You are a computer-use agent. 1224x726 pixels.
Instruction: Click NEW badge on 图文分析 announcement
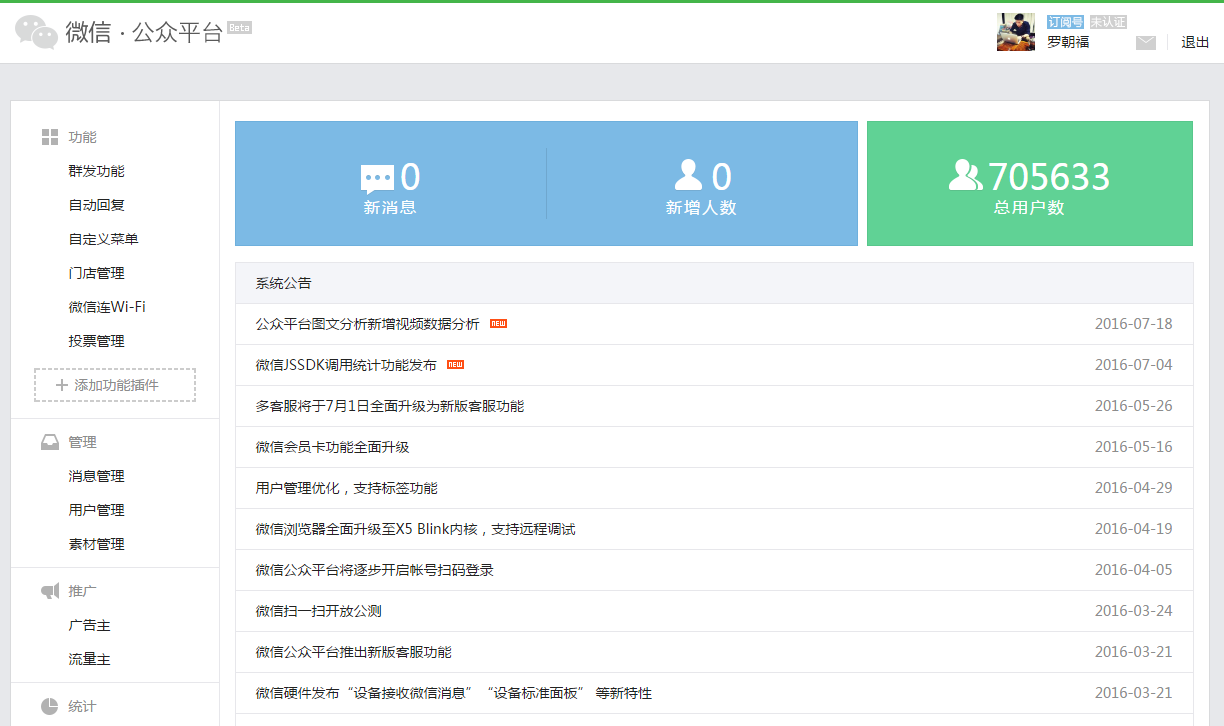(x=498, y=324)
